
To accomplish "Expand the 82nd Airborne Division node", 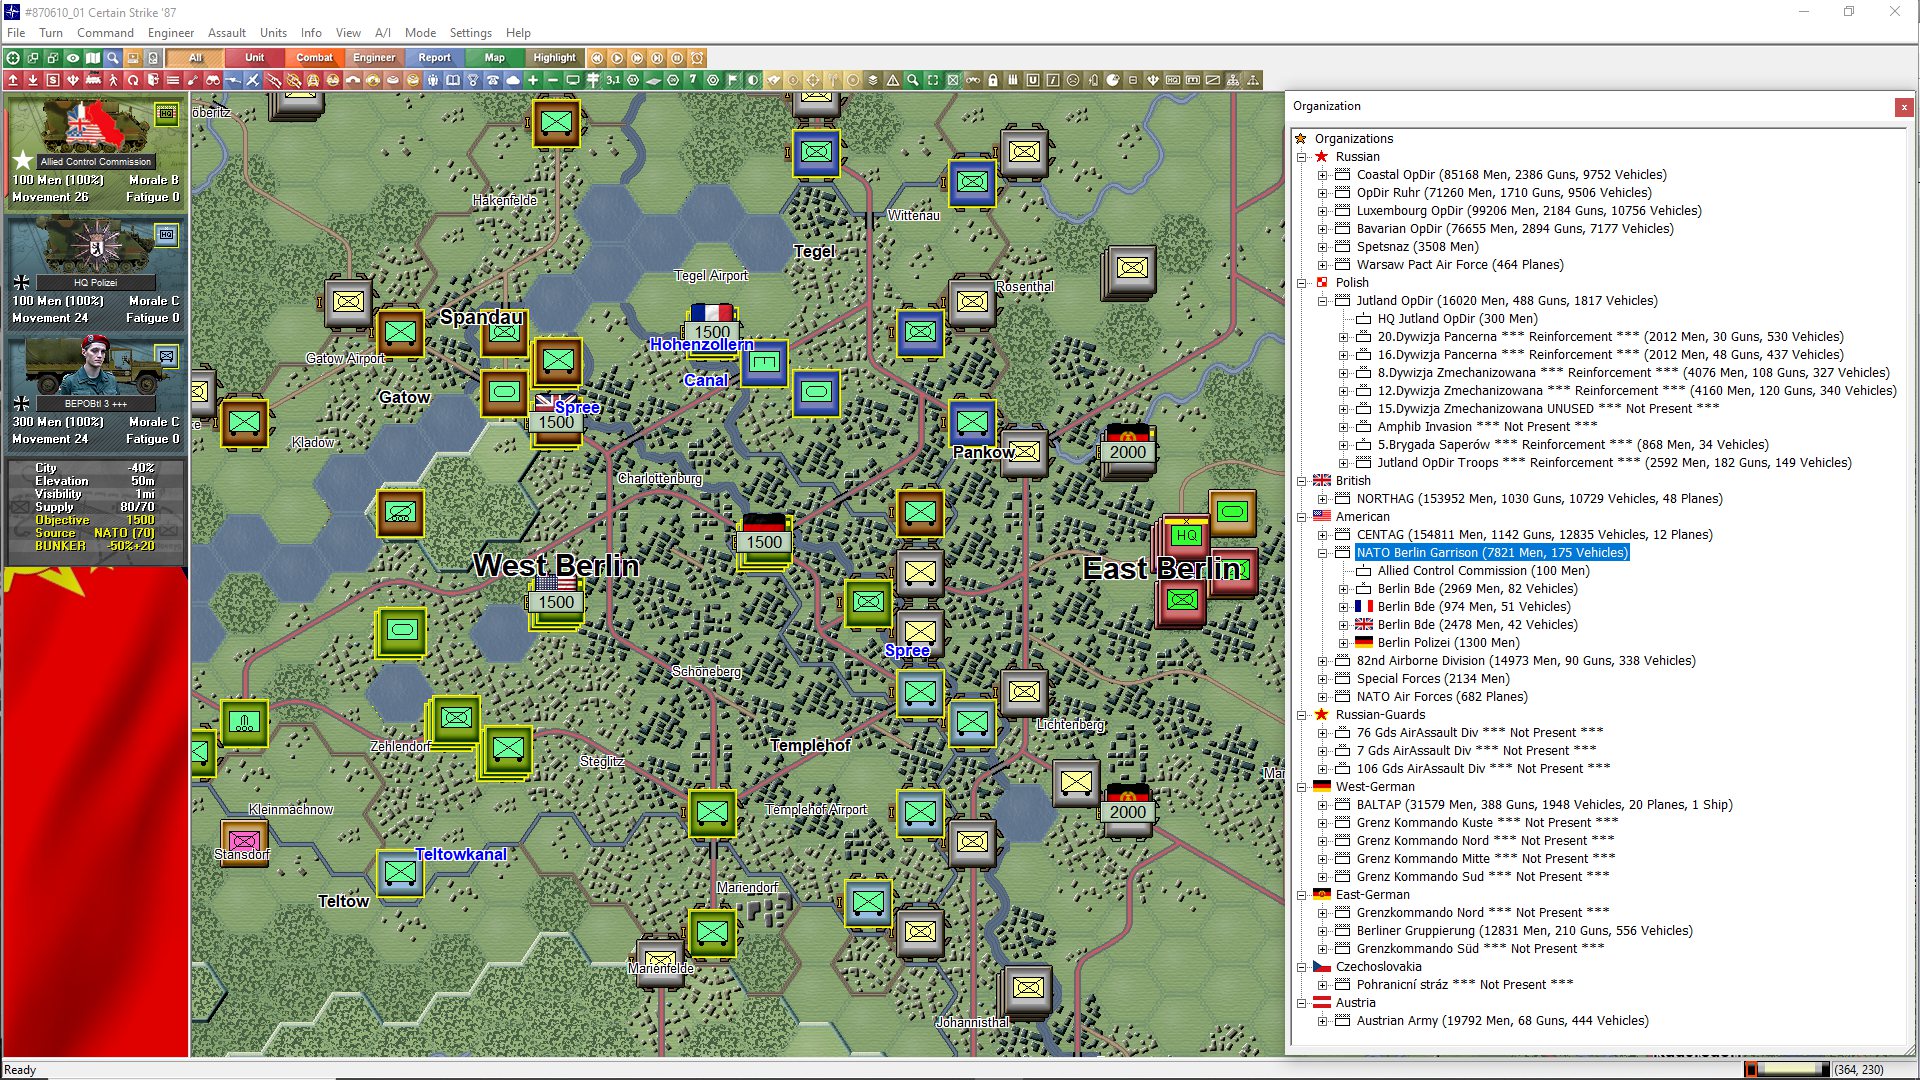I will pos(1322,661).
